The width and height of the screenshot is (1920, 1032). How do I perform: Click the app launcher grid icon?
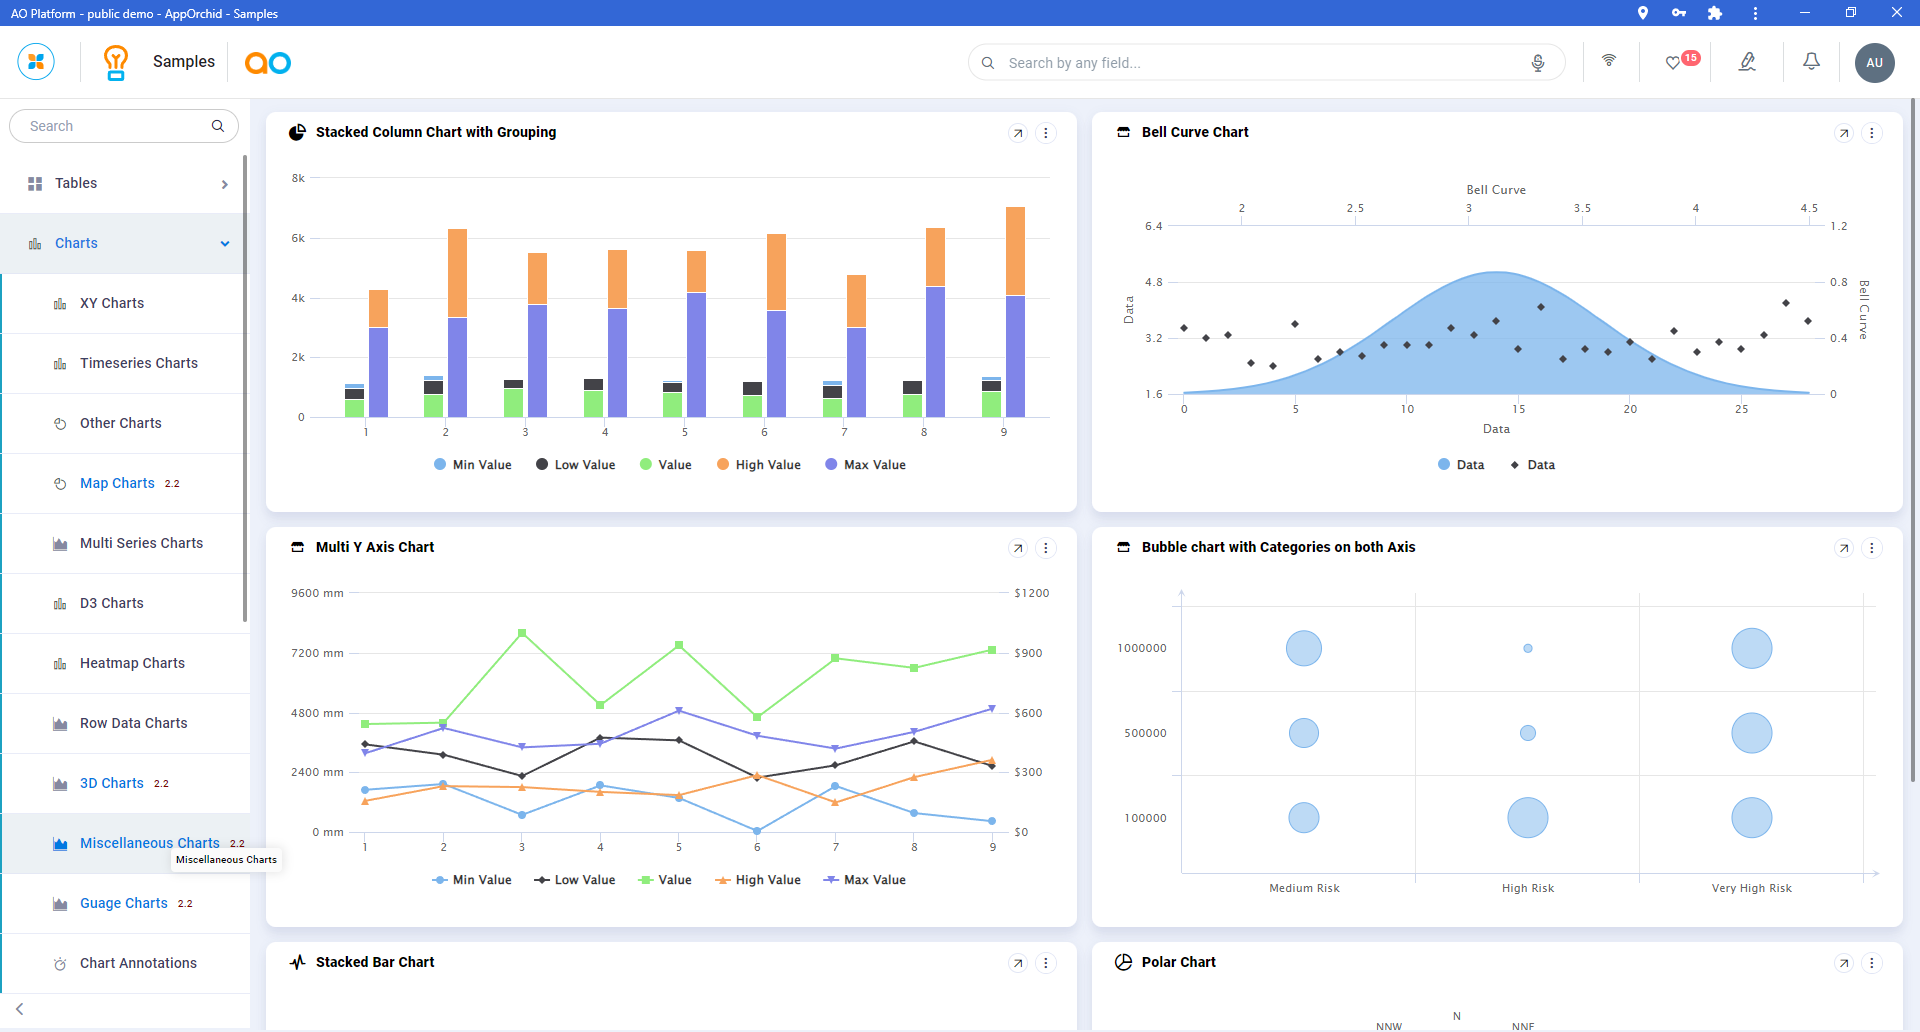36,62
